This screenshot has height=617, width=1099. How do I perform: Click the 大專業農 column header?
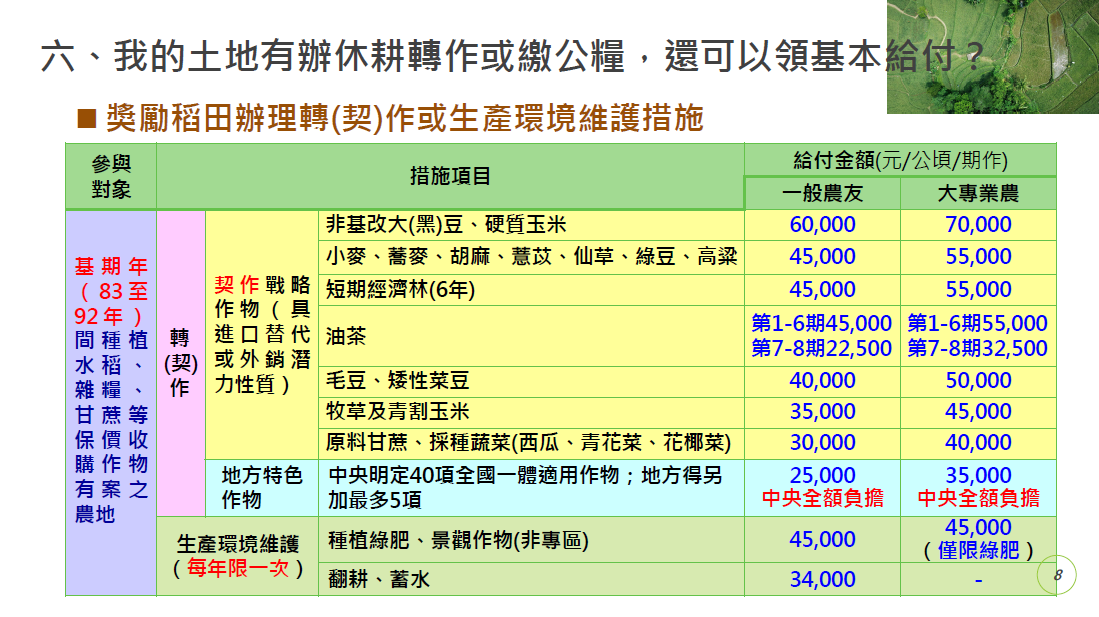click(x=978, y=194)
